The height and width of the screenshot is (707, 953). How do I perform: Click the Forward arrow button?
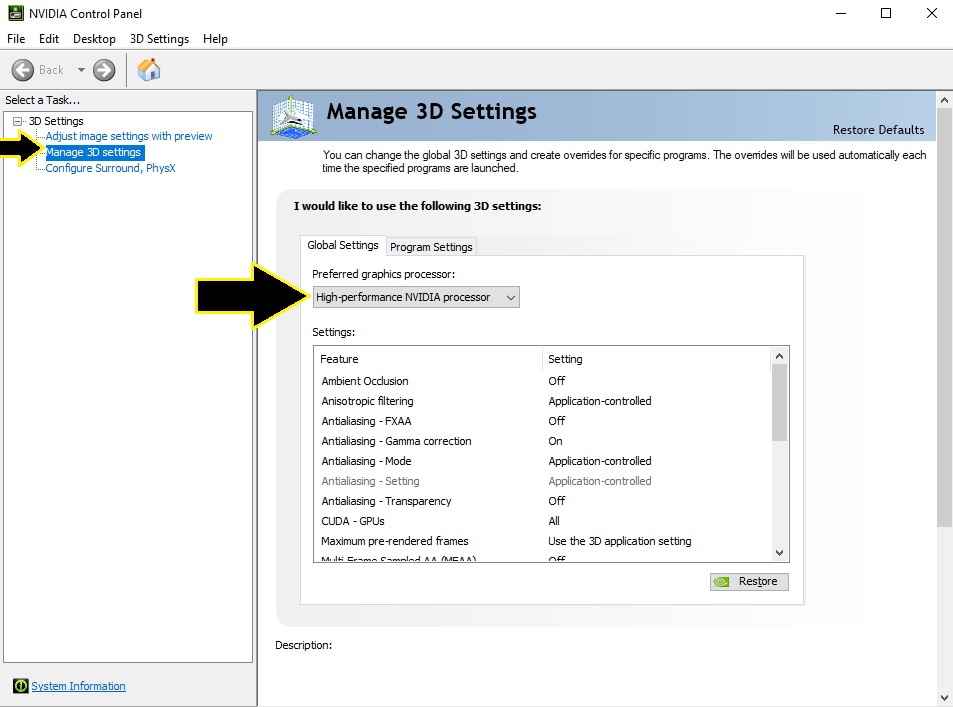(x=104, y=70)
